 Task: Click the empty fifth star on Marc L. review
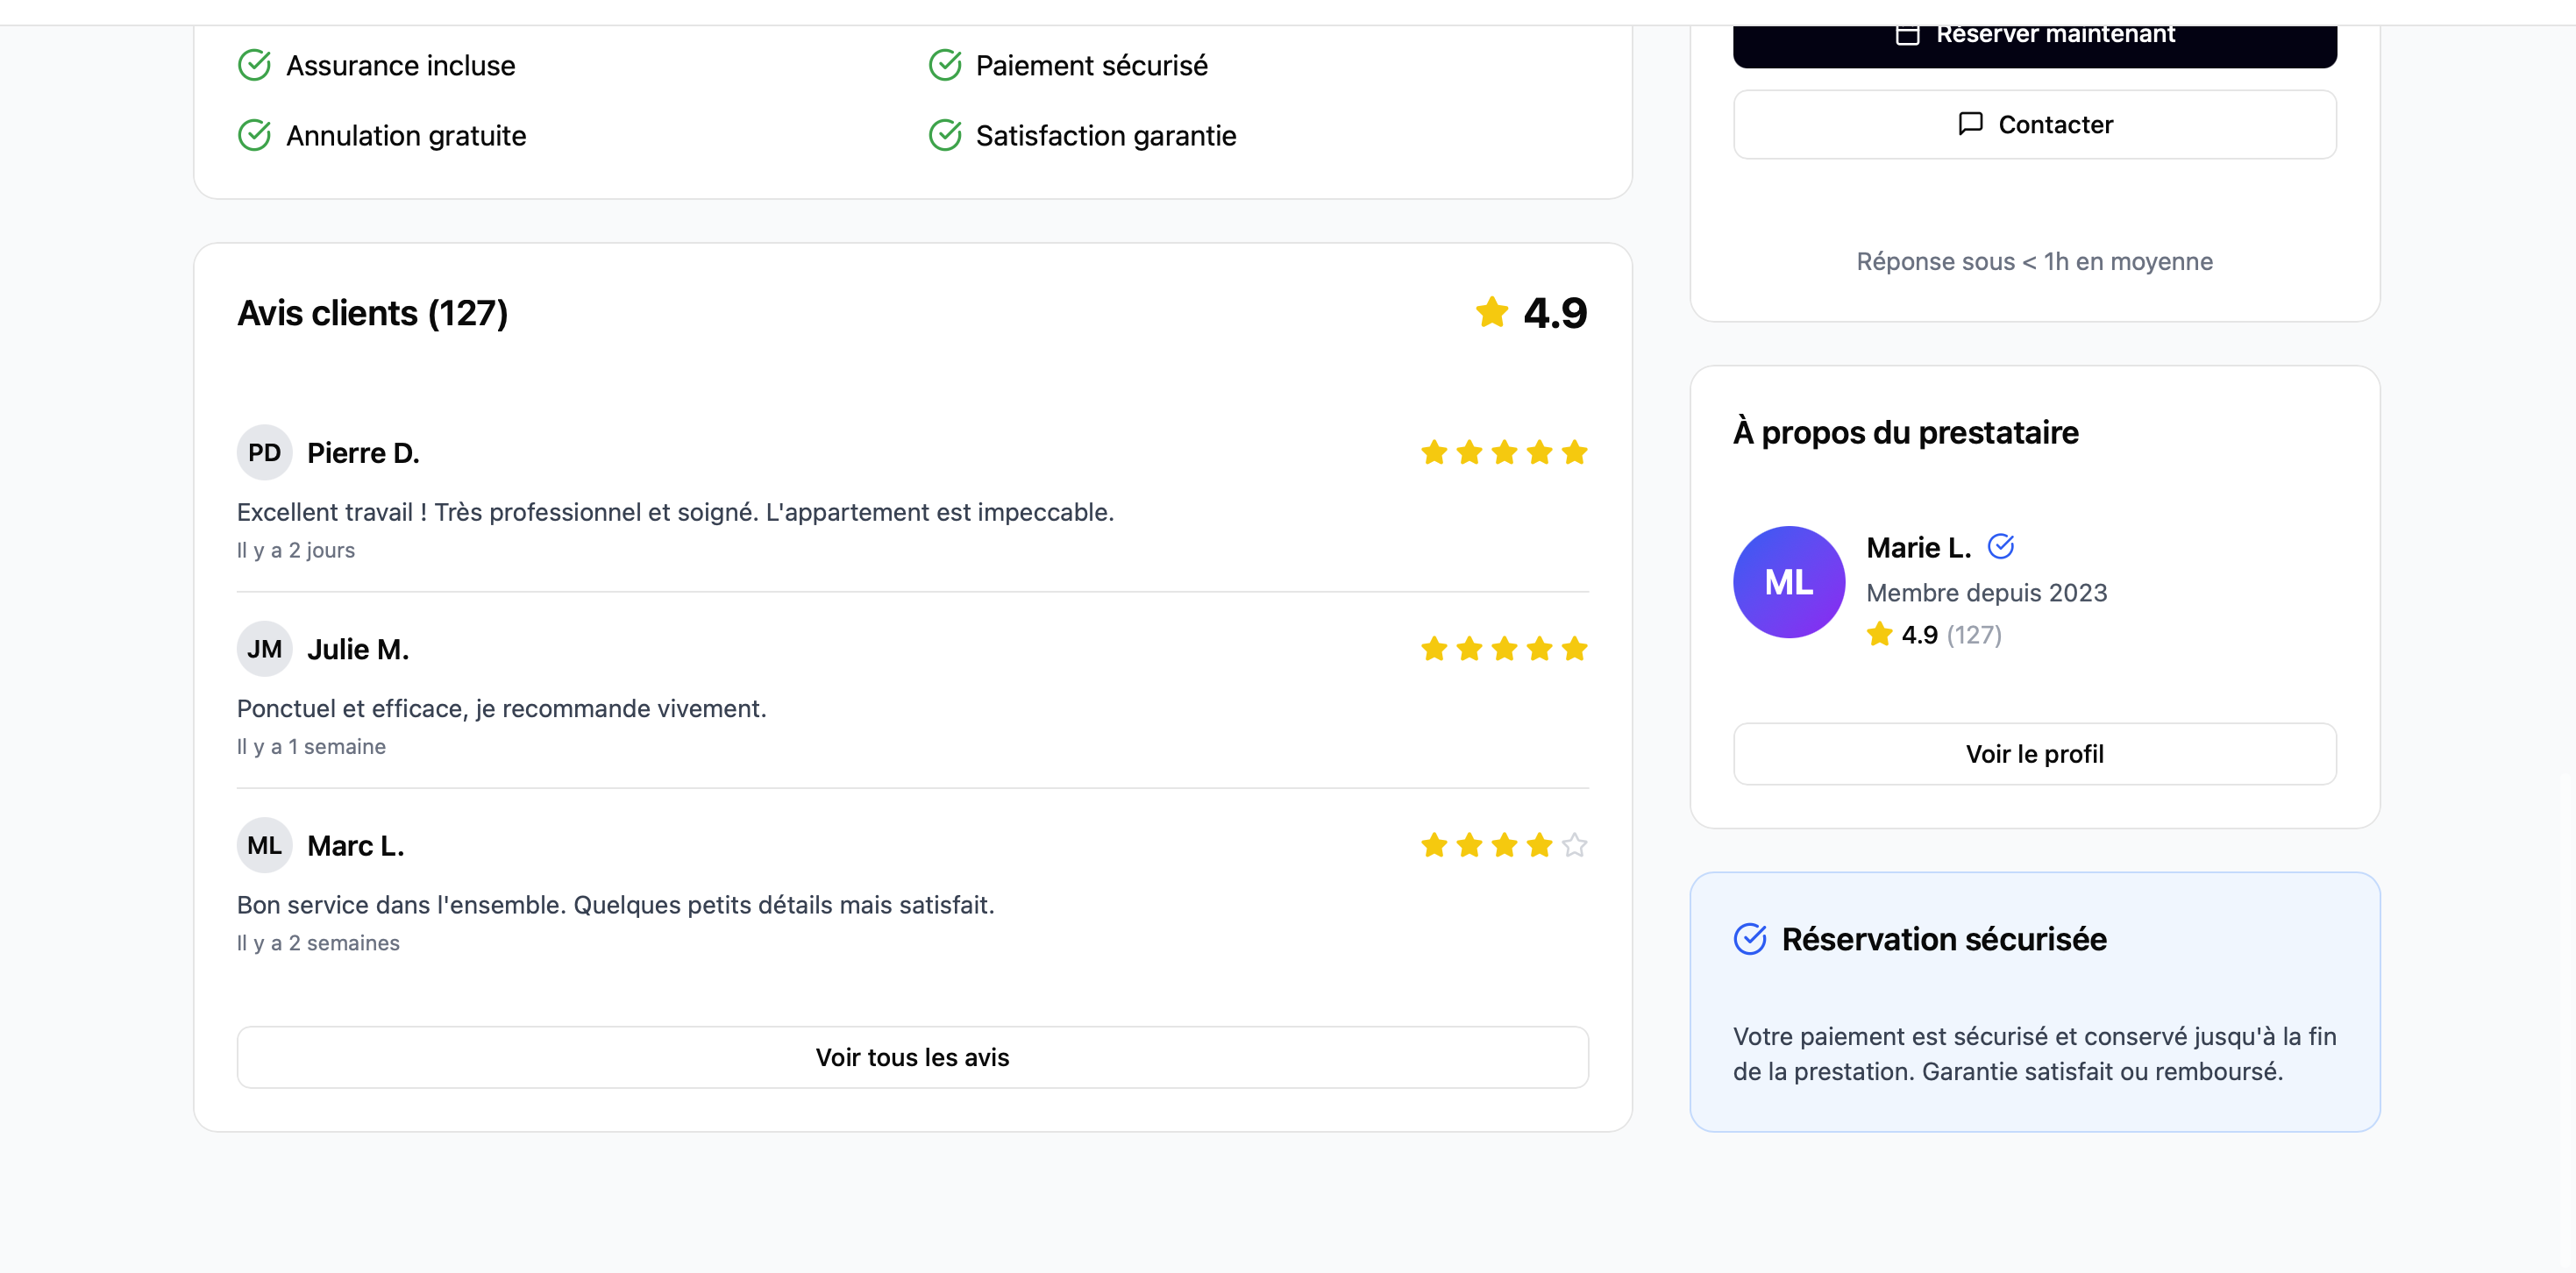click(1574, 846)
